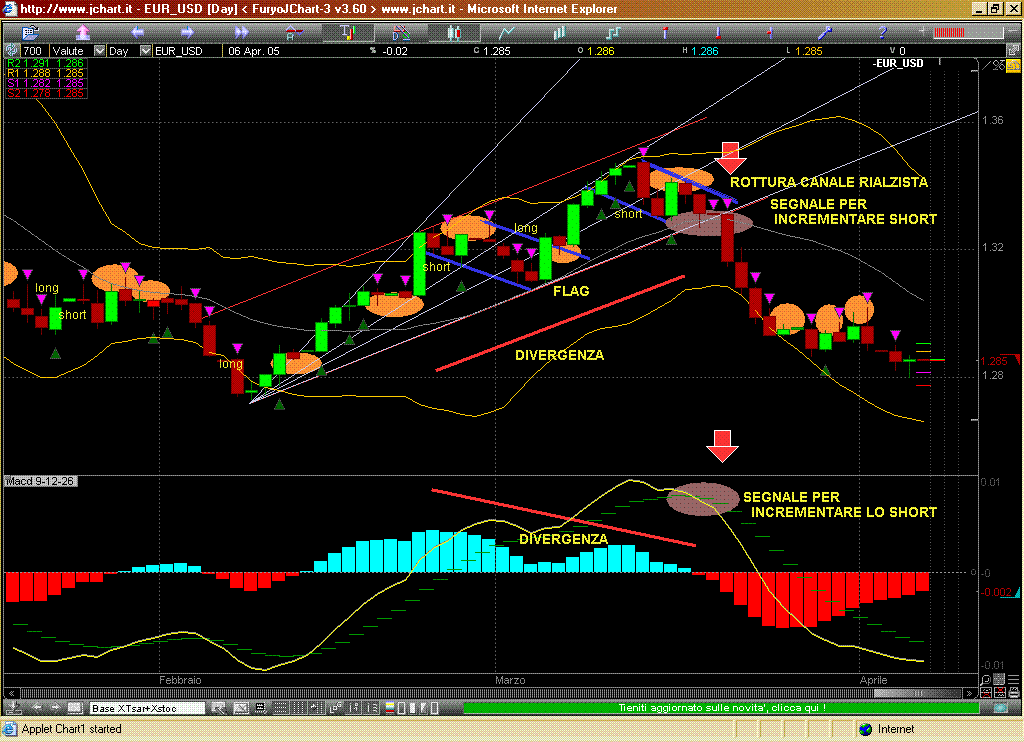Click the left arrow navigation icon
The image size is (1024, 742).
click(x=137, y=32)
